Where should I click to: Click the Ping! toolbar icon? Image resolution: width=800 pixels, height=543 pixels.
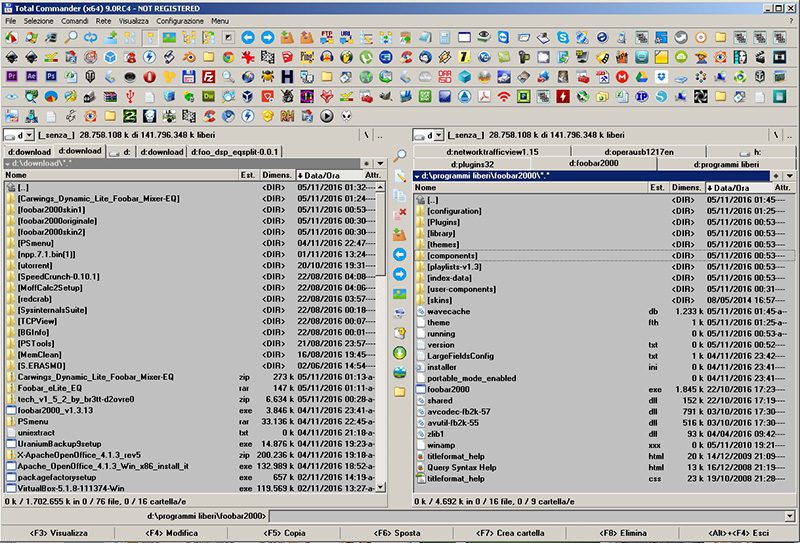tap(307, 57)
